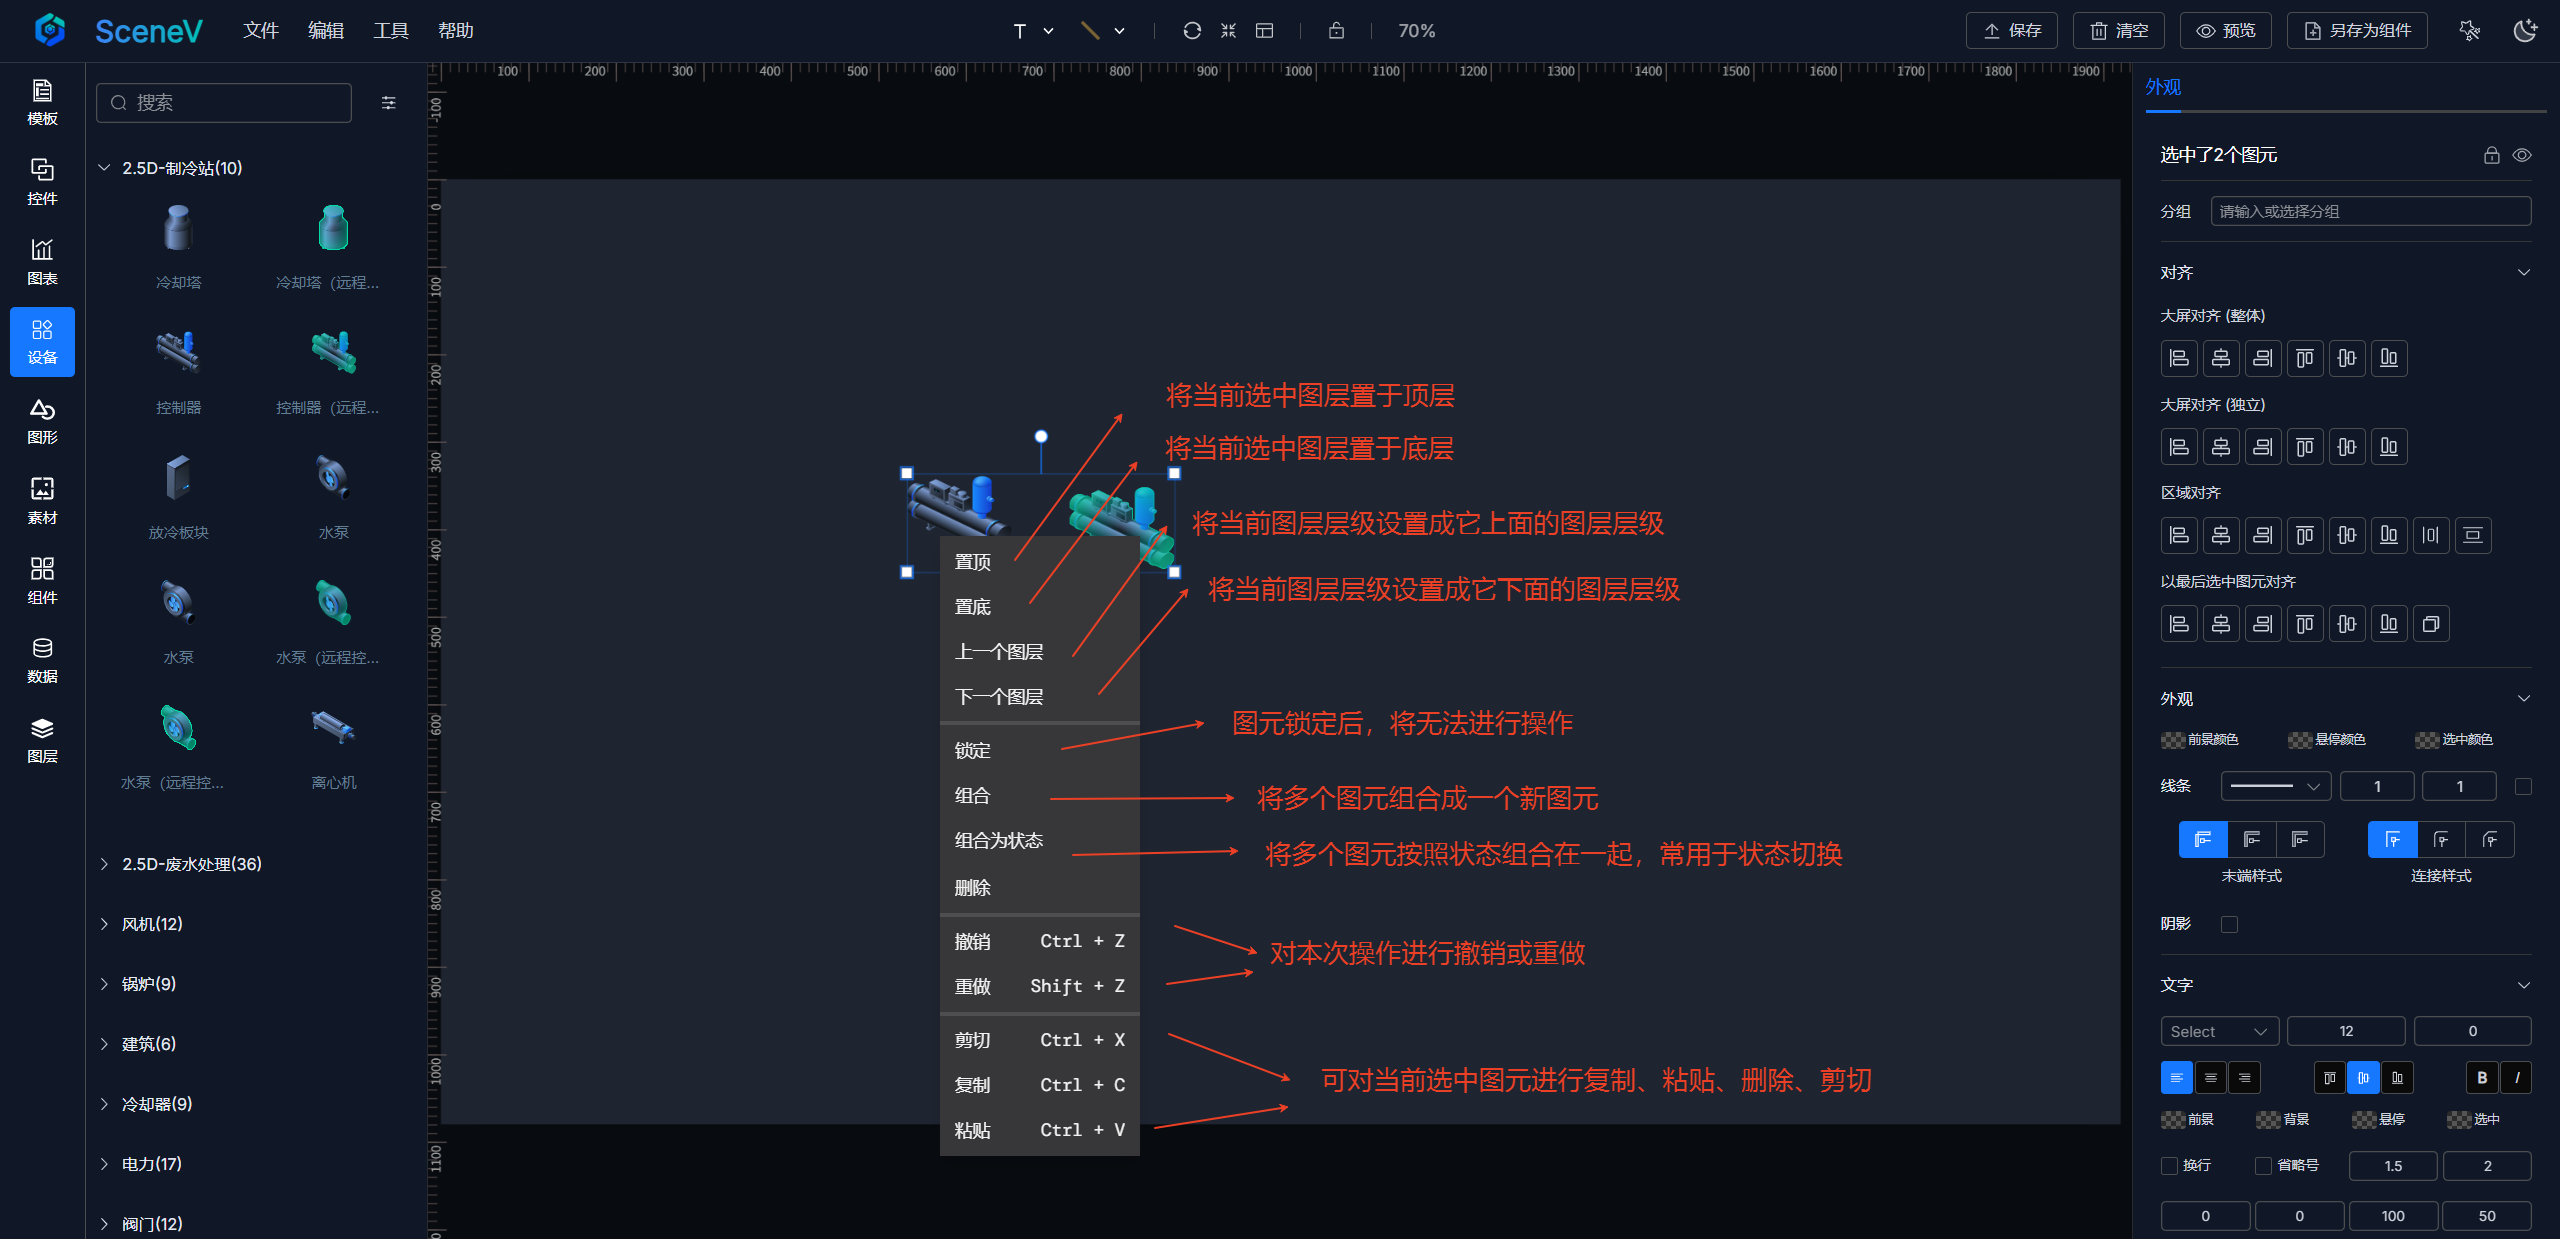Open the 文件 menu

pos(260,31)
